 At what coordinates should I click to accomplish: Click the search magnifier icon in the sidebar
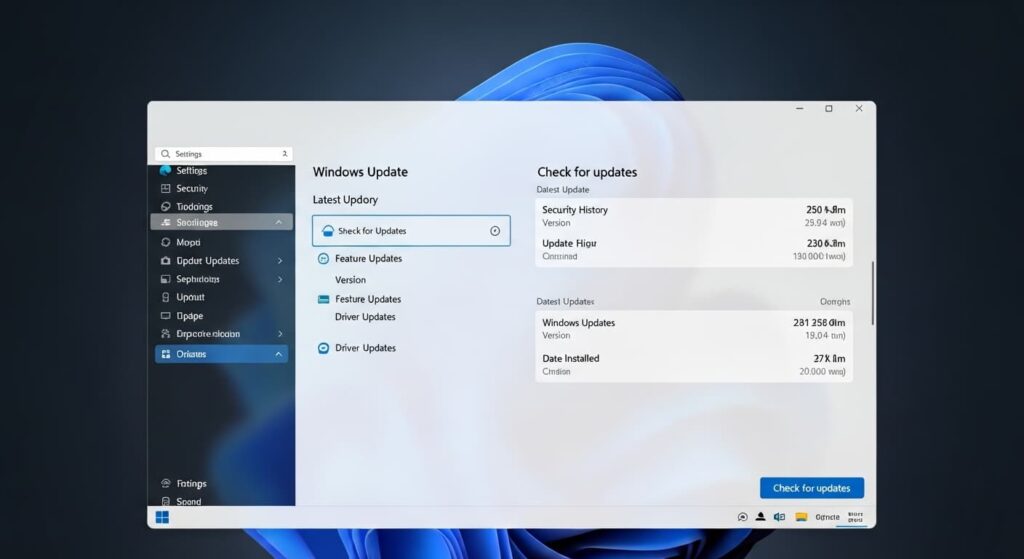pos(165,154)
